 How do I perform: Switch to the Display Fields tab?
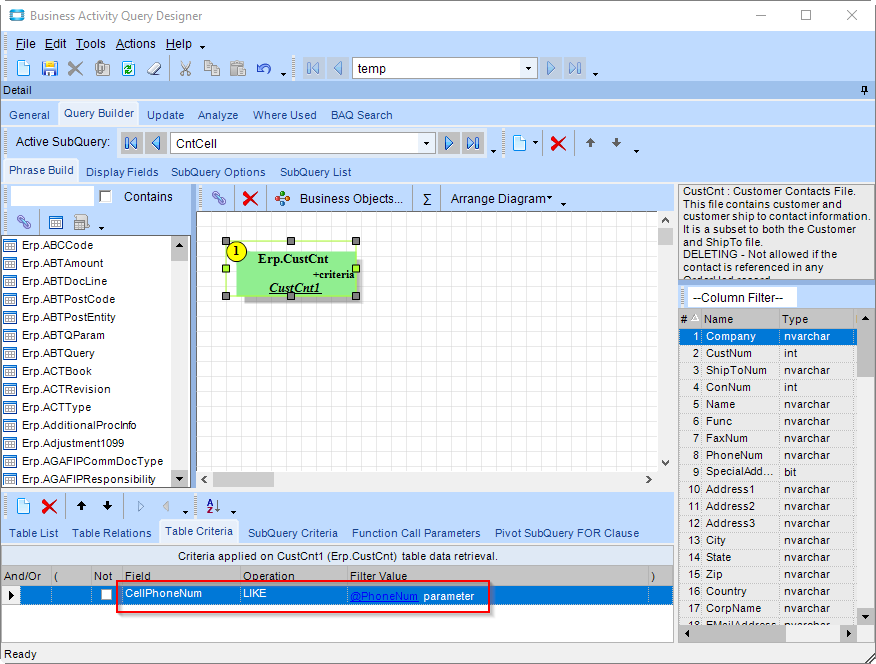pos(120,172)
